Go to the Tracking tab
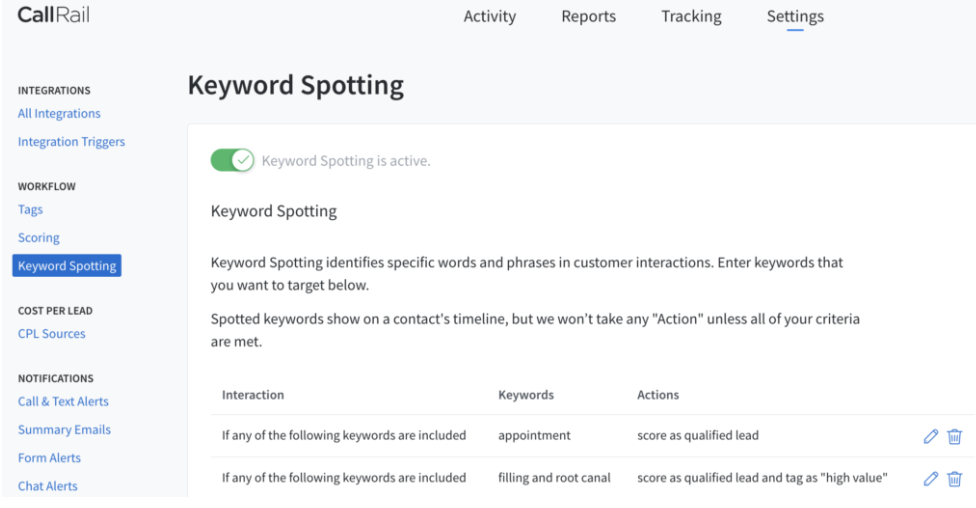 tap(691, 16)
